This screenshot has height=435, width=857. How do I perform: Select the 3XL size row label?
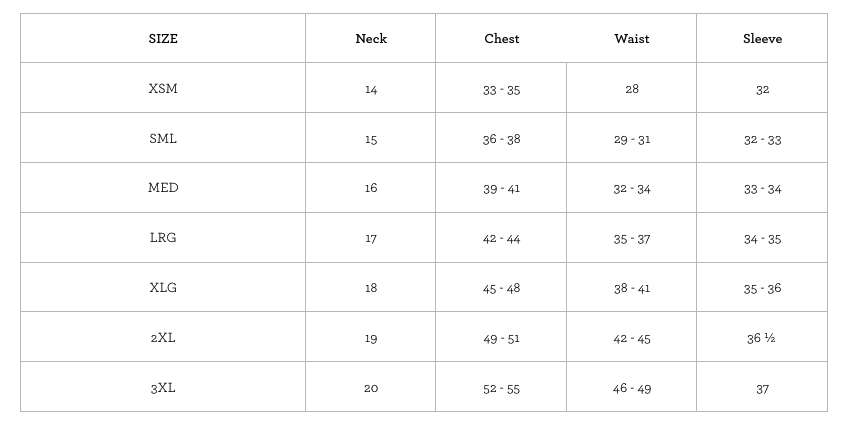163,388
